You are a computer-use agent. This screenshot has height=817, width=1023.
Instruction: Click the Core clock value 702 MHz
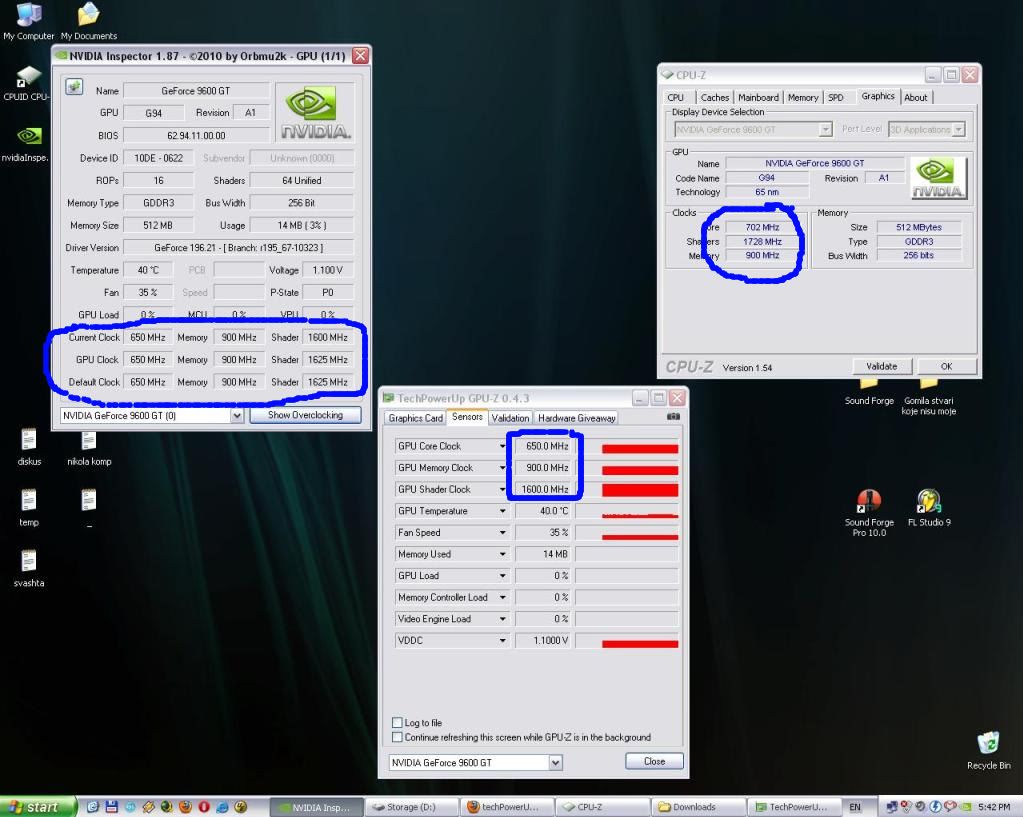click(762, 227)
